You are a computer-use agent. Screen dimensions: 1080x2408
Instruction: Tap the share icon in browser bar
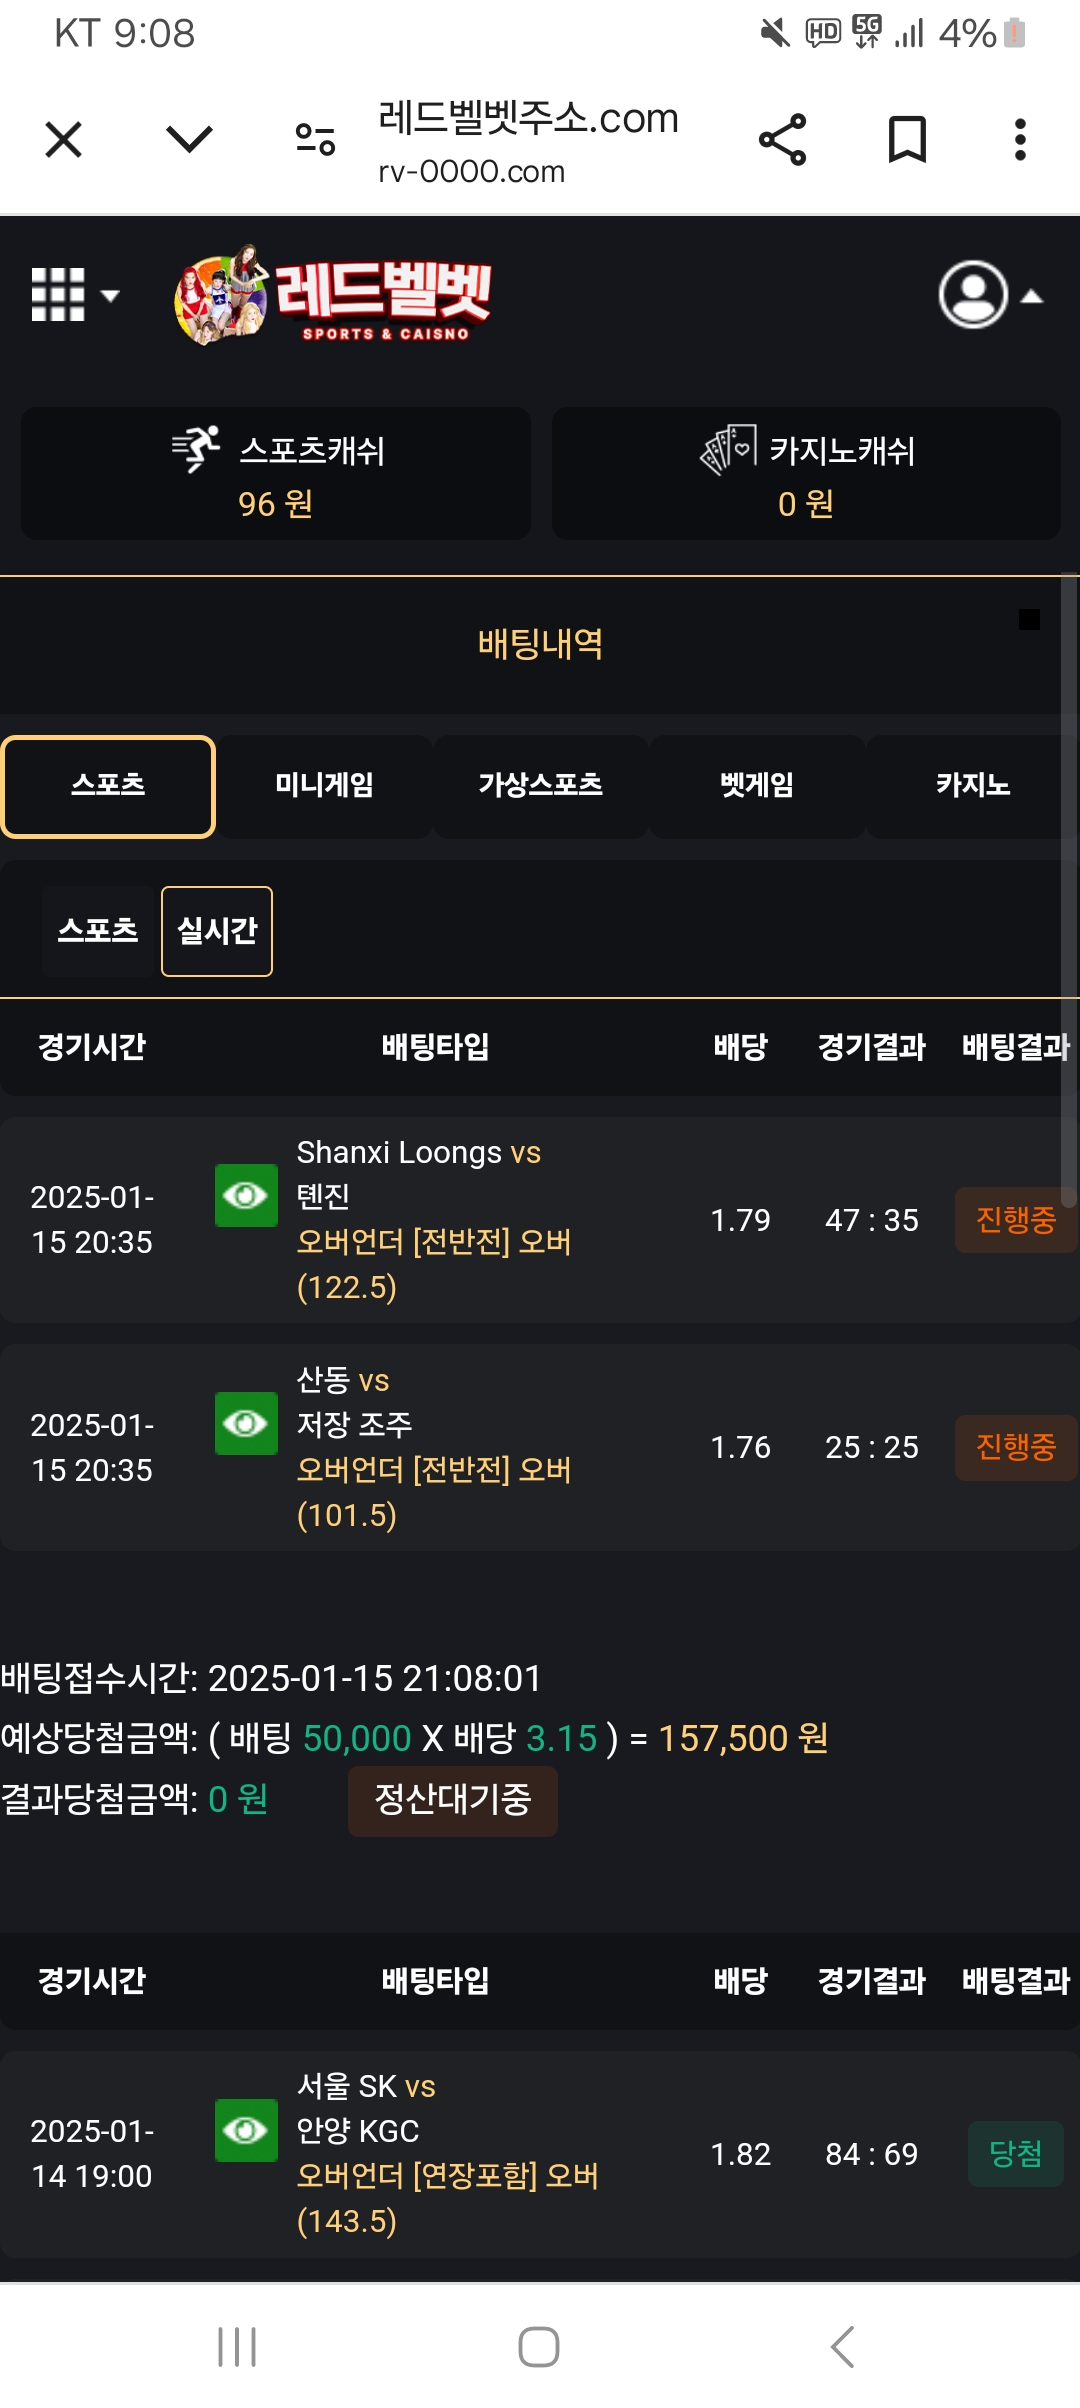[x=782, y=140]
